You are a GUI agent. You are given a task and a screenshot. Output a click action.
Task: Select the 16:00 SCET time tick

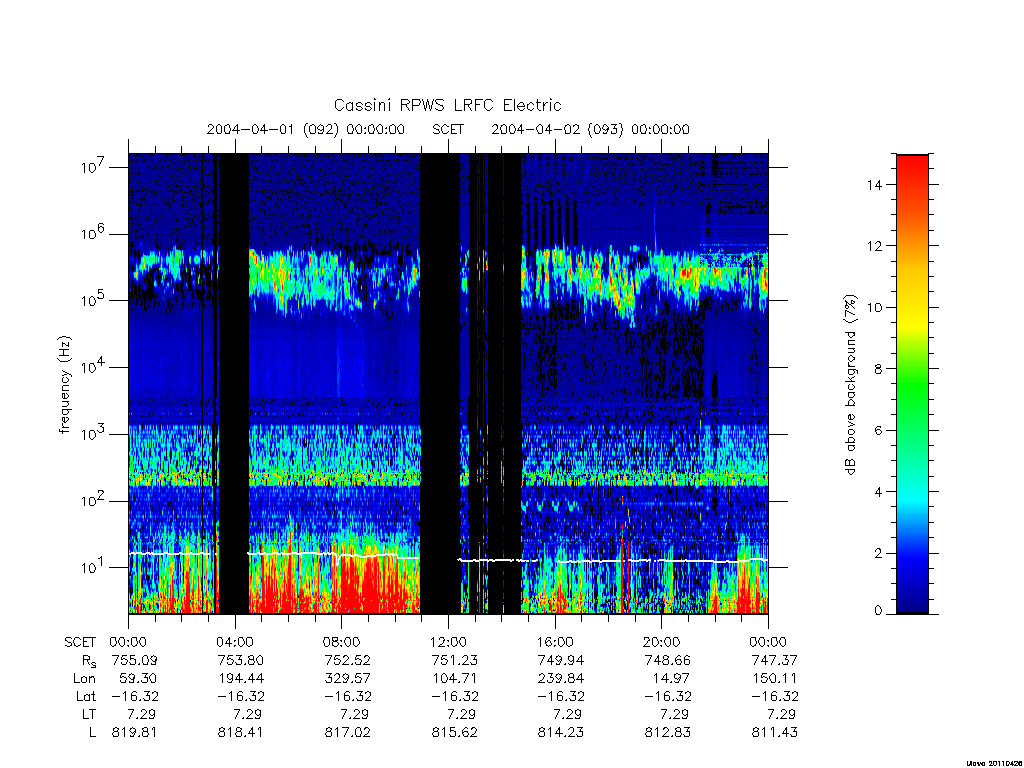click(555, 642)
